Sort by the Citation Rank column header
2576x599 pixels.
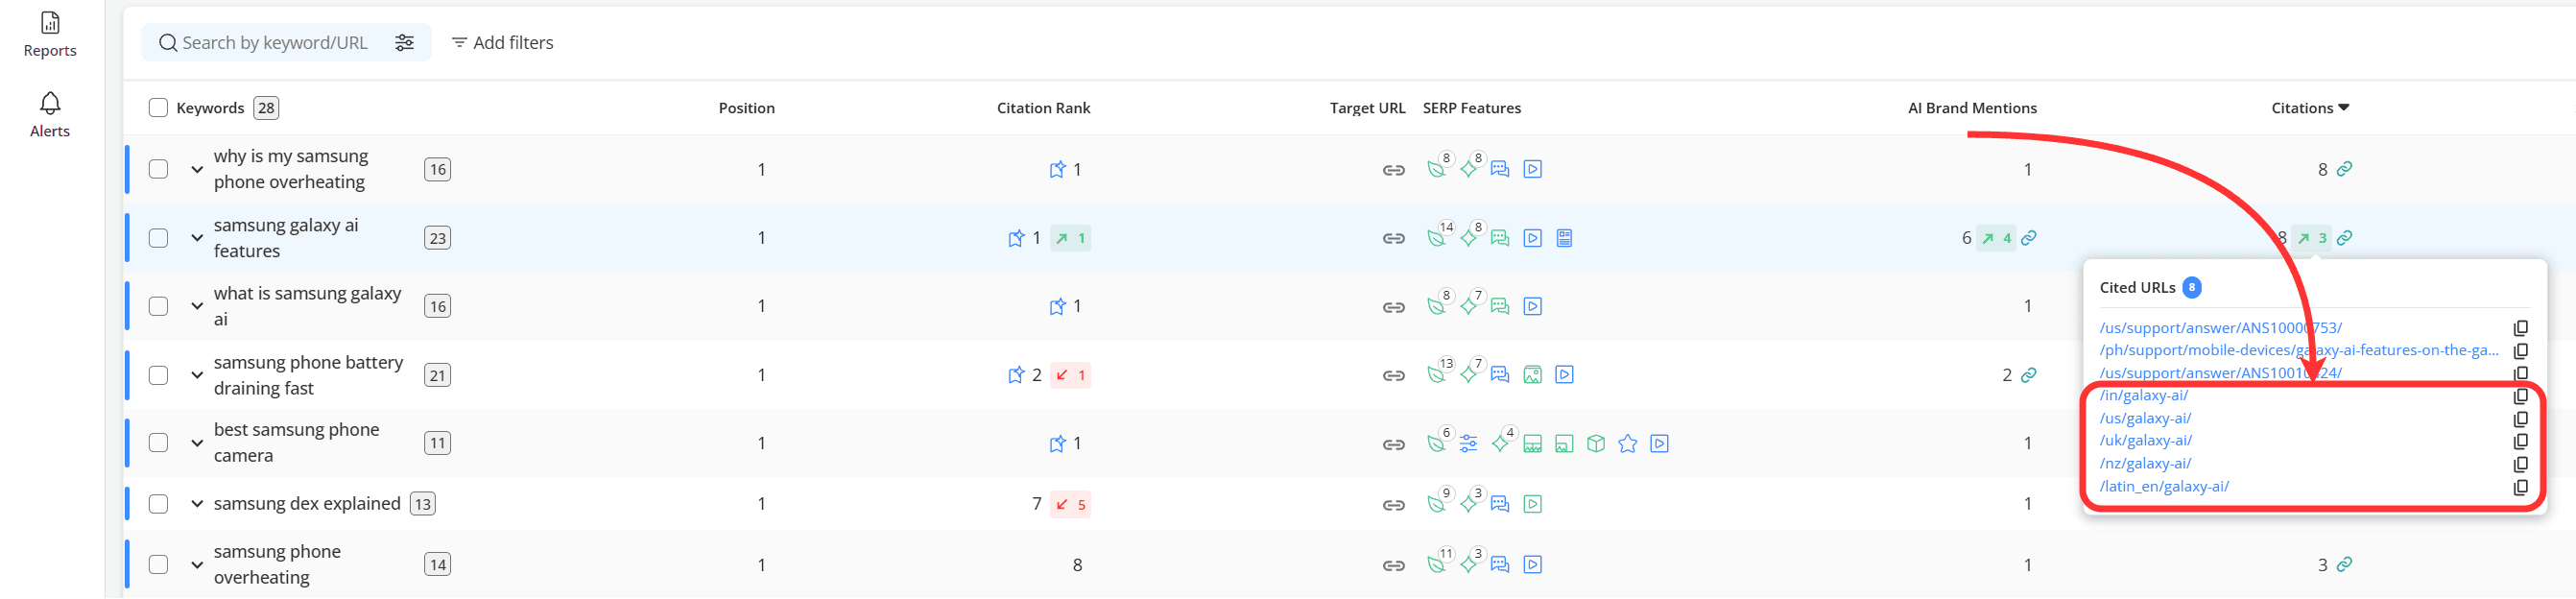coord(1043,108)
